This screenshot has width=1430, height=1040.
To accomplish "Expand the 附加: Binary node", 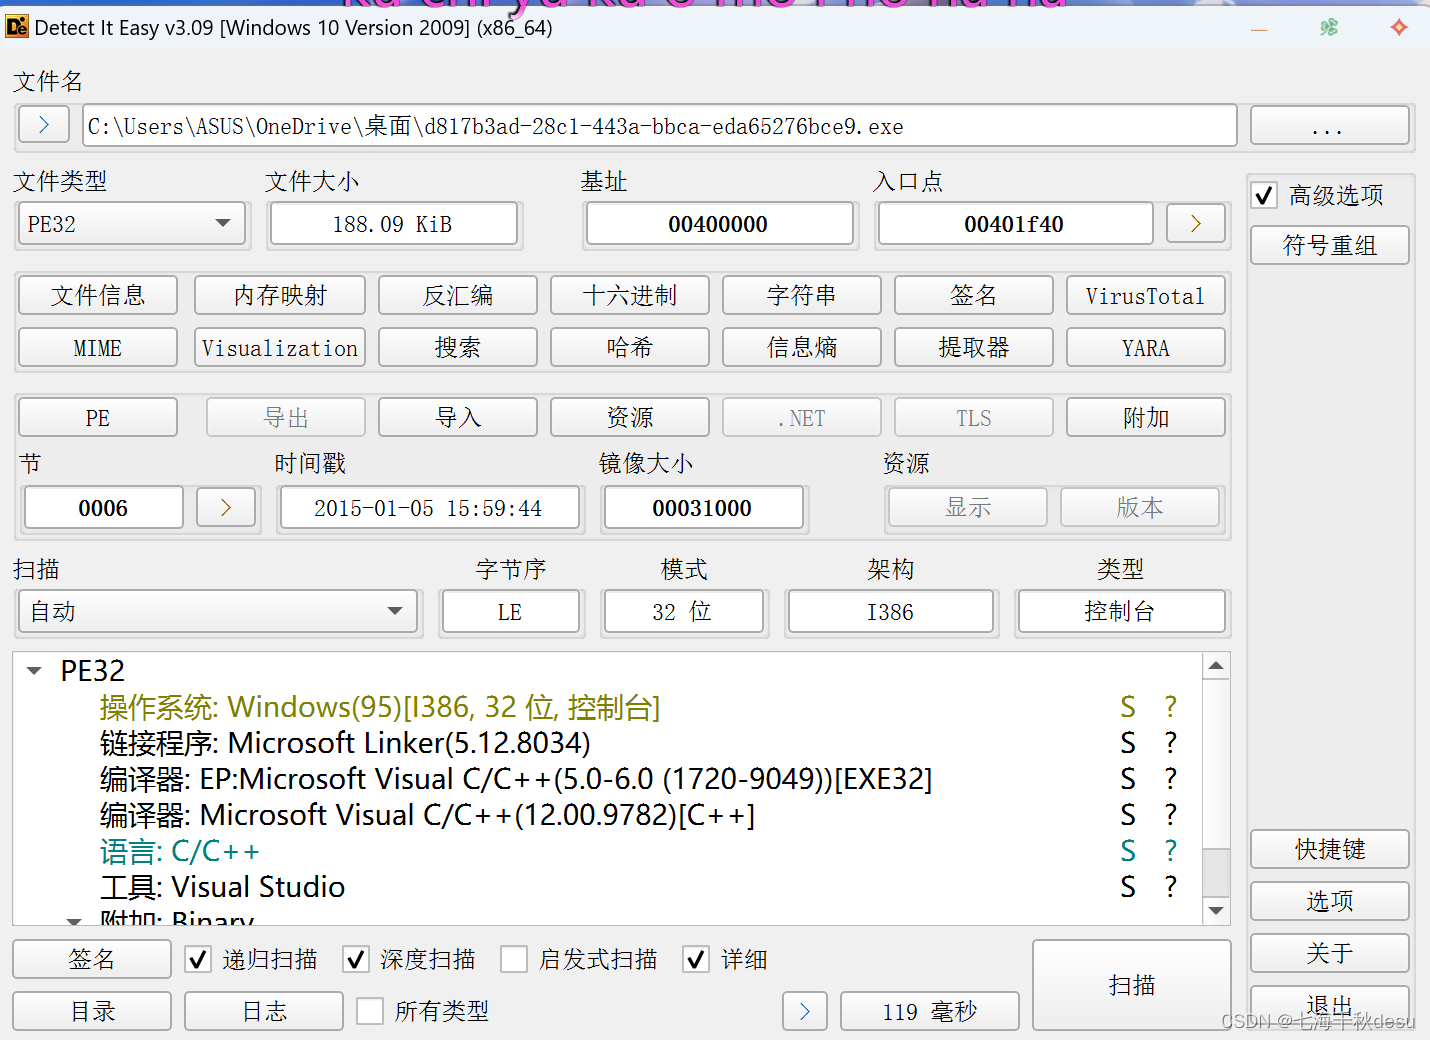I will point(74,920).
